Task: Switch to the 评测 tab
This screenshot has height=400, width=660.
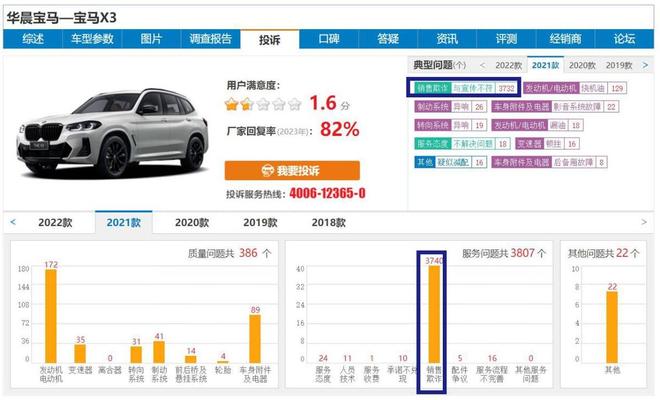Action: (506, 39)
